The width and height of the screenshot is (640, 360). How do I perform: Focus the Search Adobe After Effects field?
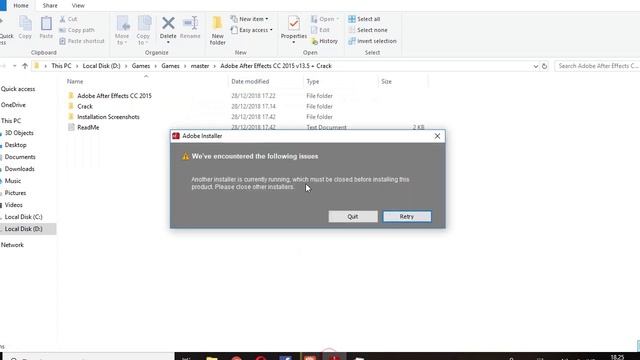[598, 66]
